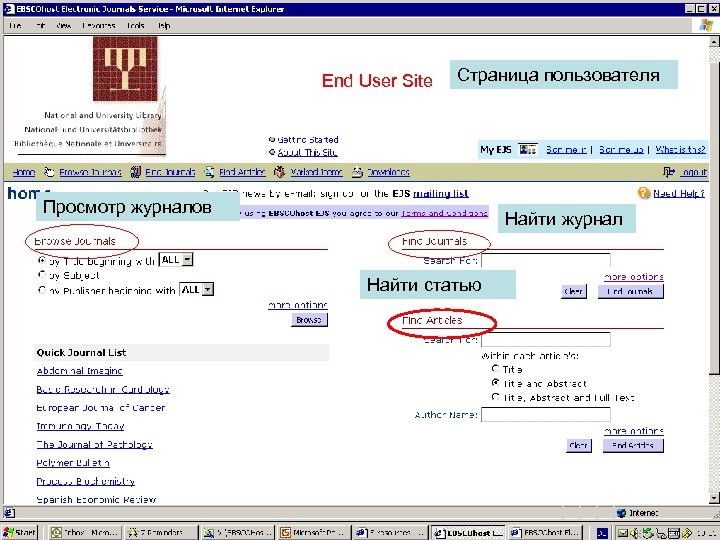Open Immunology Today journal link
720x540 pixels.
(x=80, y=426)
